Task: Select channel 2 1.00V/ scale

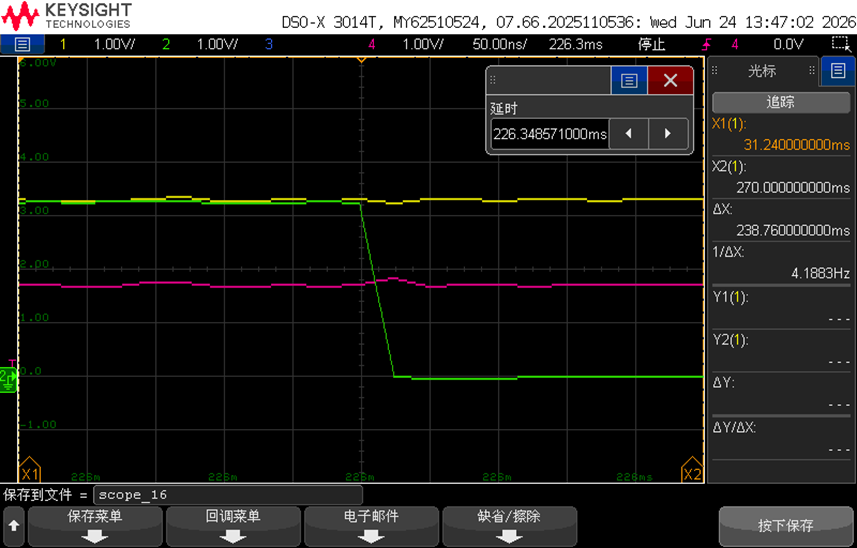Action: coord(218,44)
